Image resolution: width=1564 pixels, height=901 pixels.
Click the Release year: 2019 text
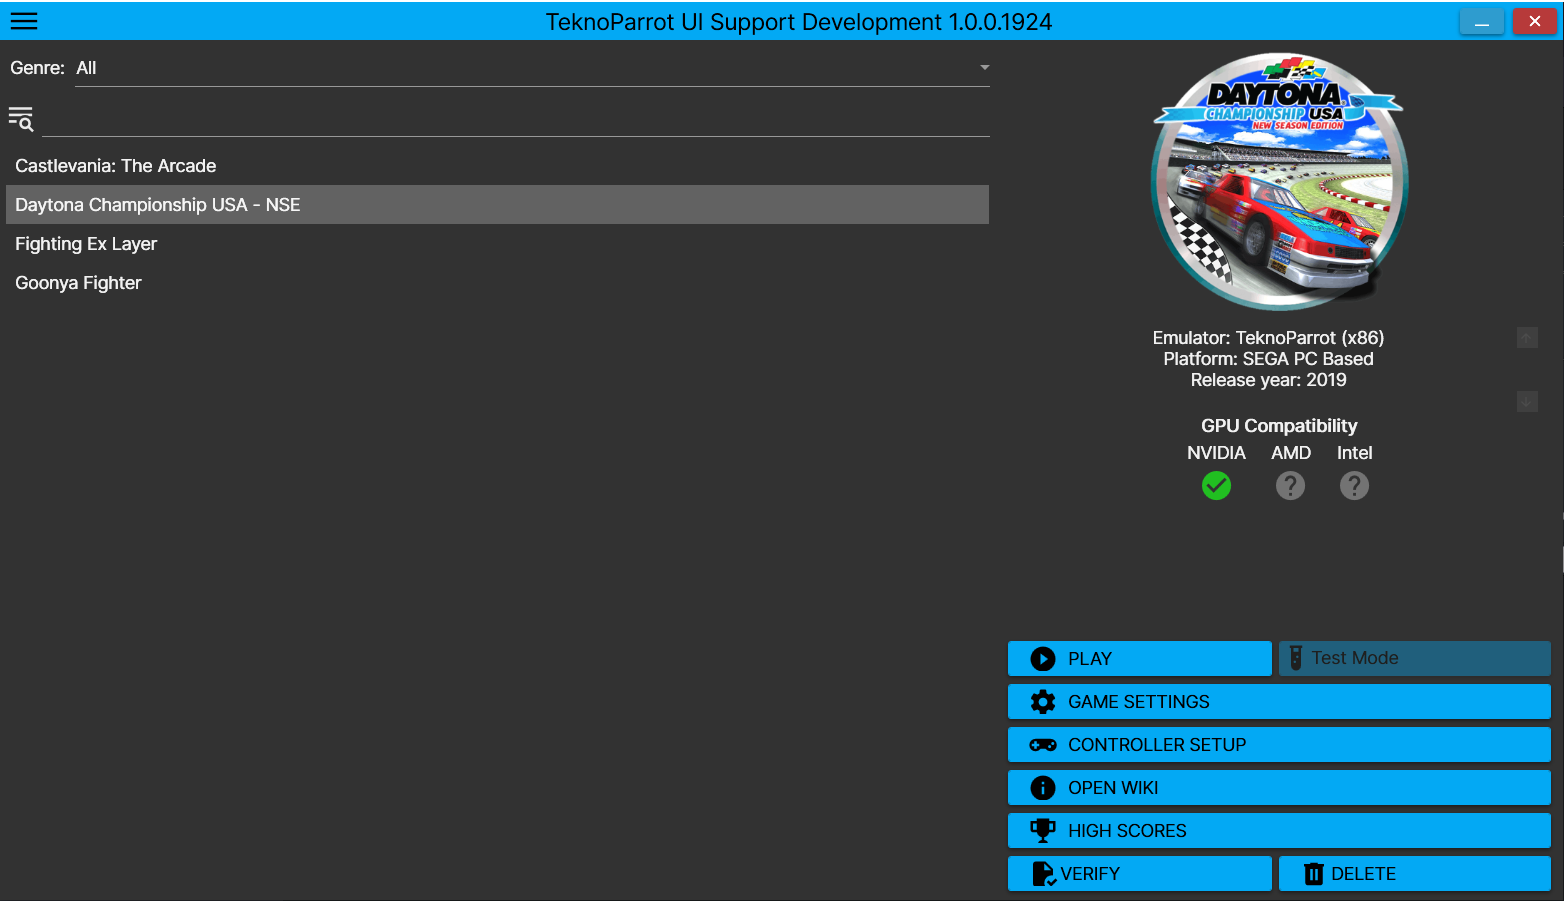[x=1268, y=380]
